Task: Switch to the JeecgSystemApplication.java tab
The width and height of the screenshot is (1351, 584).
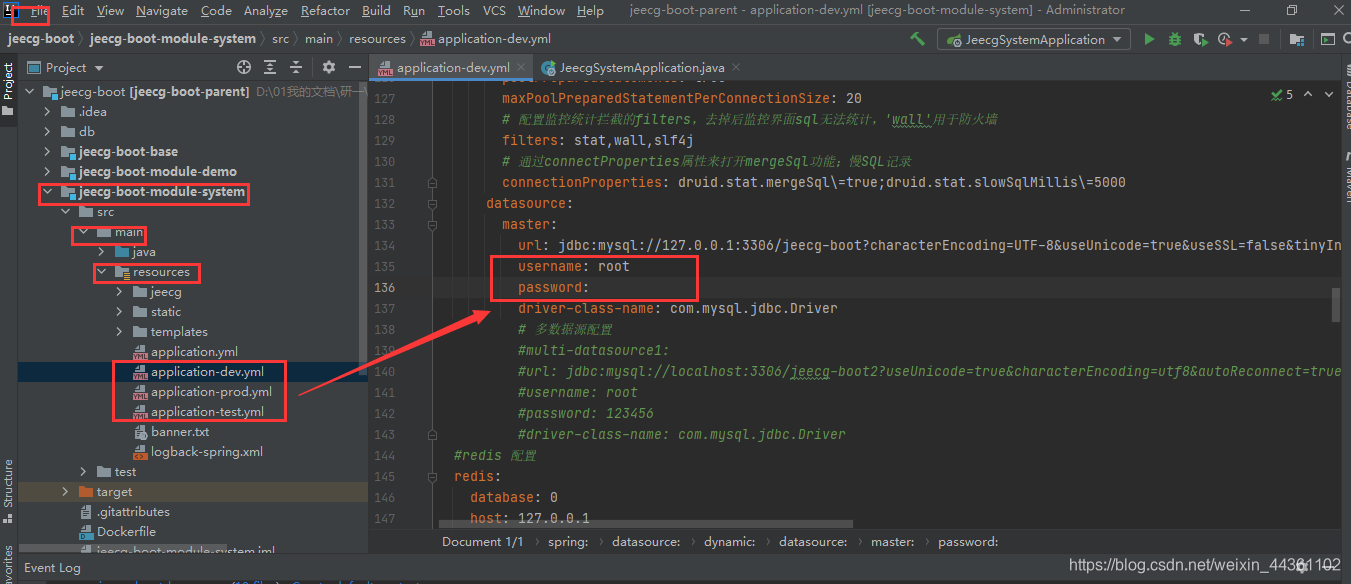Action: (x=642, y=68)
